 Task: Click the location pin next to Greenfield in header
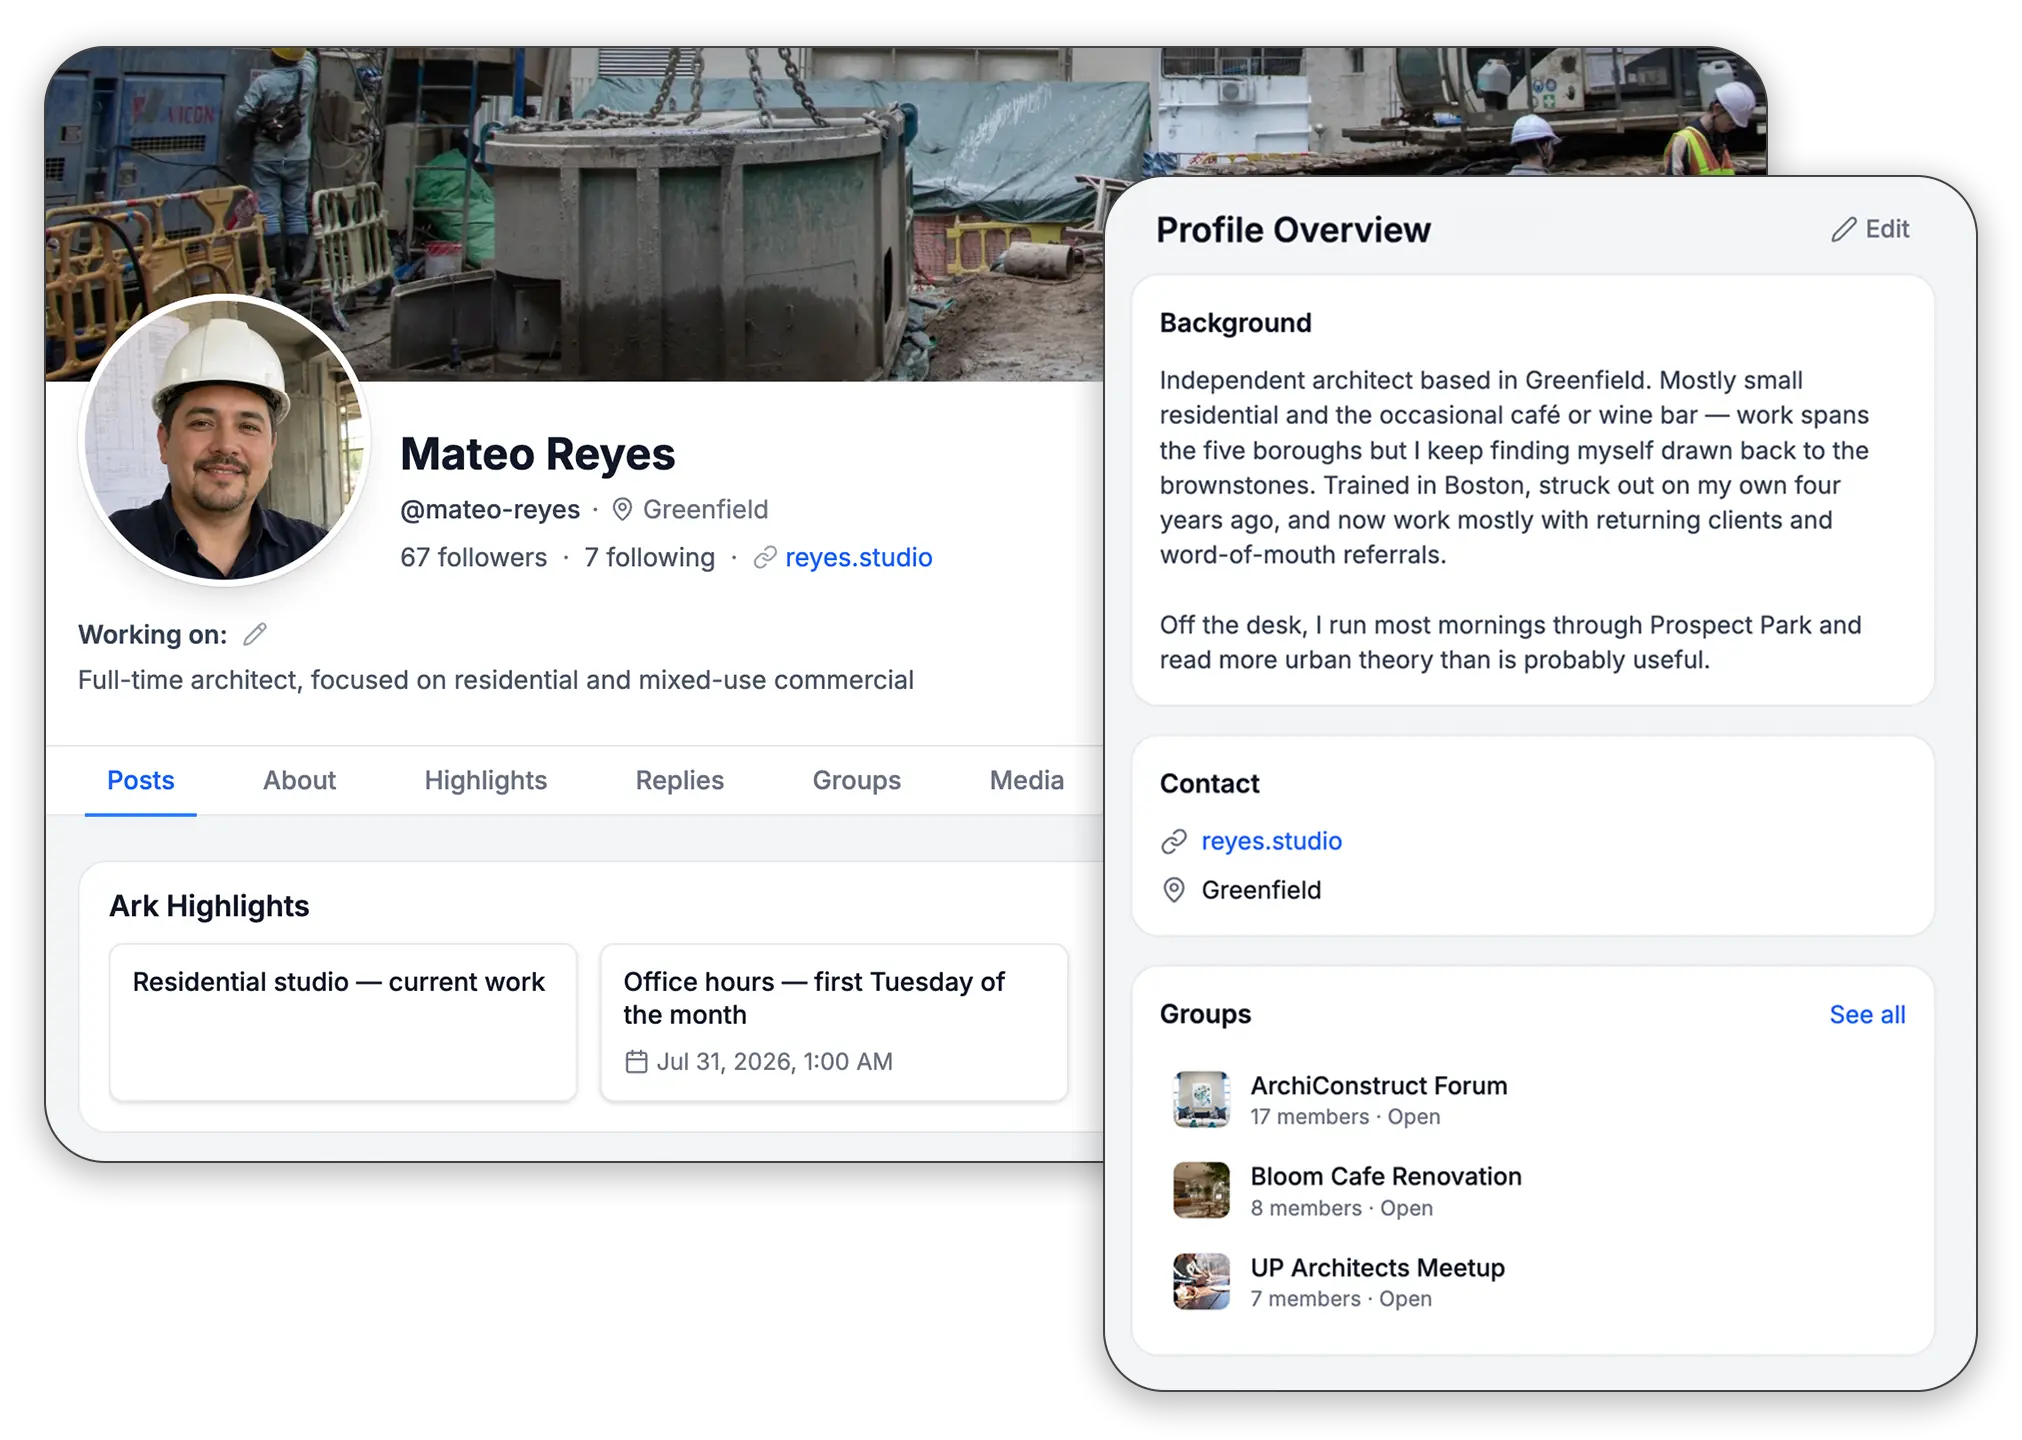622,510
